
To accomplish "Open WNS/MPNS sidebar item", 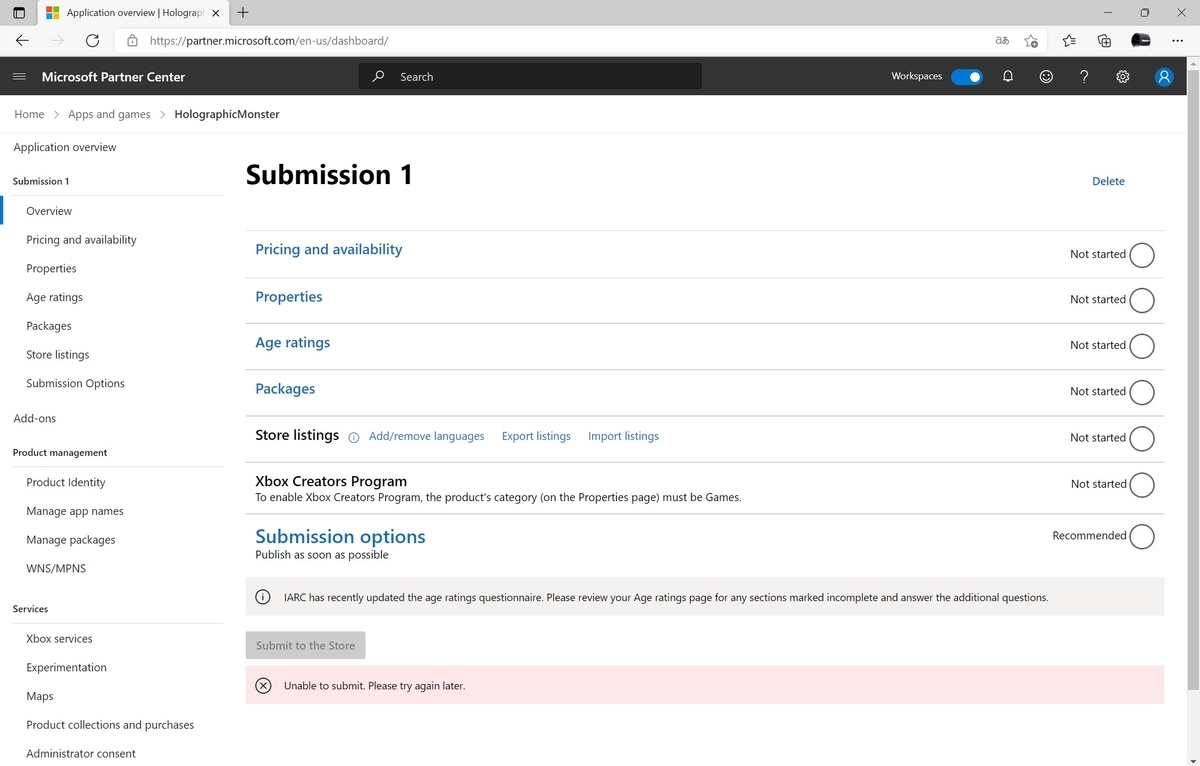I will (x=56, y=569).
